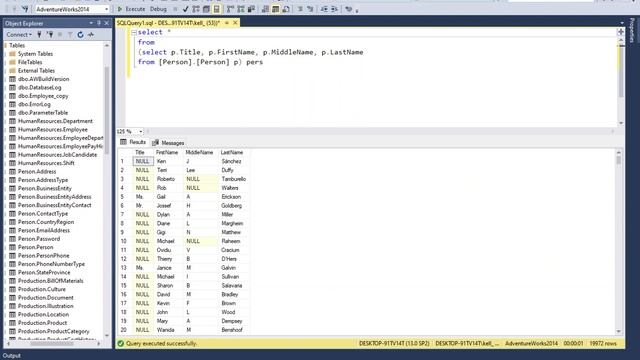The height and width of the screenshot is (360, 640).
Task: Switch to the Results tab
Action: click(x=133, y=142)
